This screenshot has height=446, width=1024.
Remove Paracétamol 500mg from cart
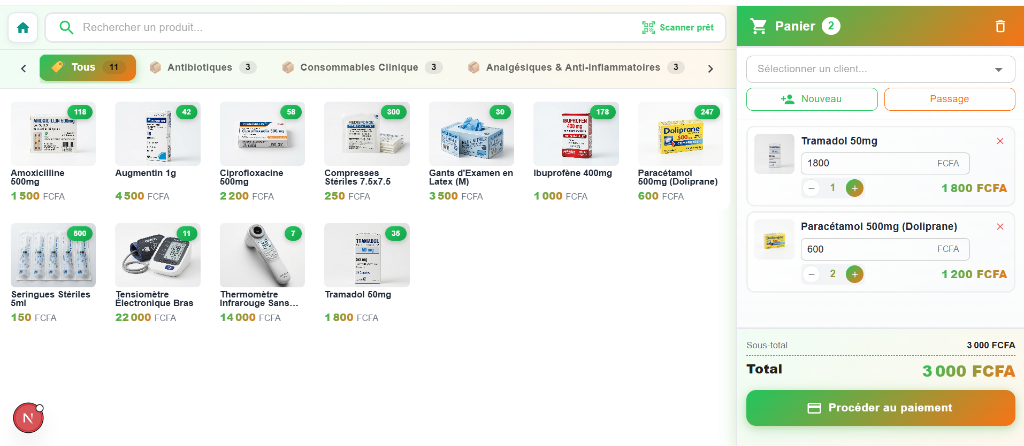(x=1000, y=227)
